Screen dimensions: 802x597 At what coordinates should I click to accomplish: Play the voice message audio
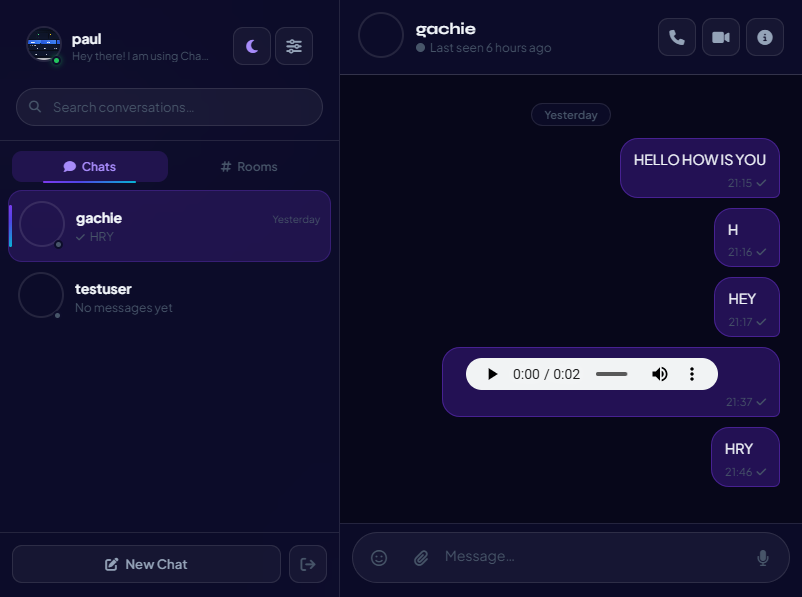point(492,374)
